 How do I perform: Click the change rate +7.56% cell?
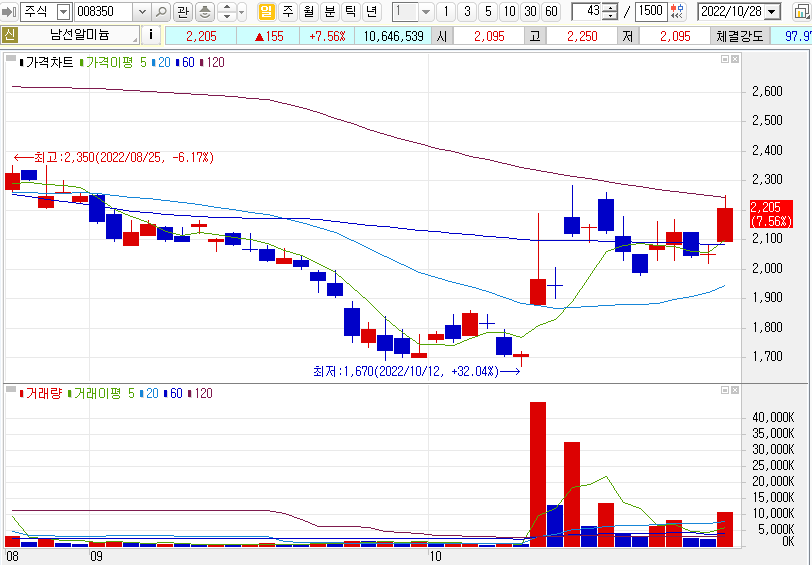pos(327,36)
